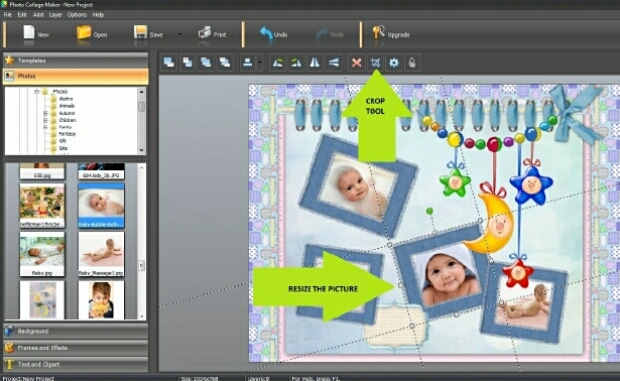The image size is (620, 381).
Task: Select the Fantasy folder in tree
Action: (67, 134)
